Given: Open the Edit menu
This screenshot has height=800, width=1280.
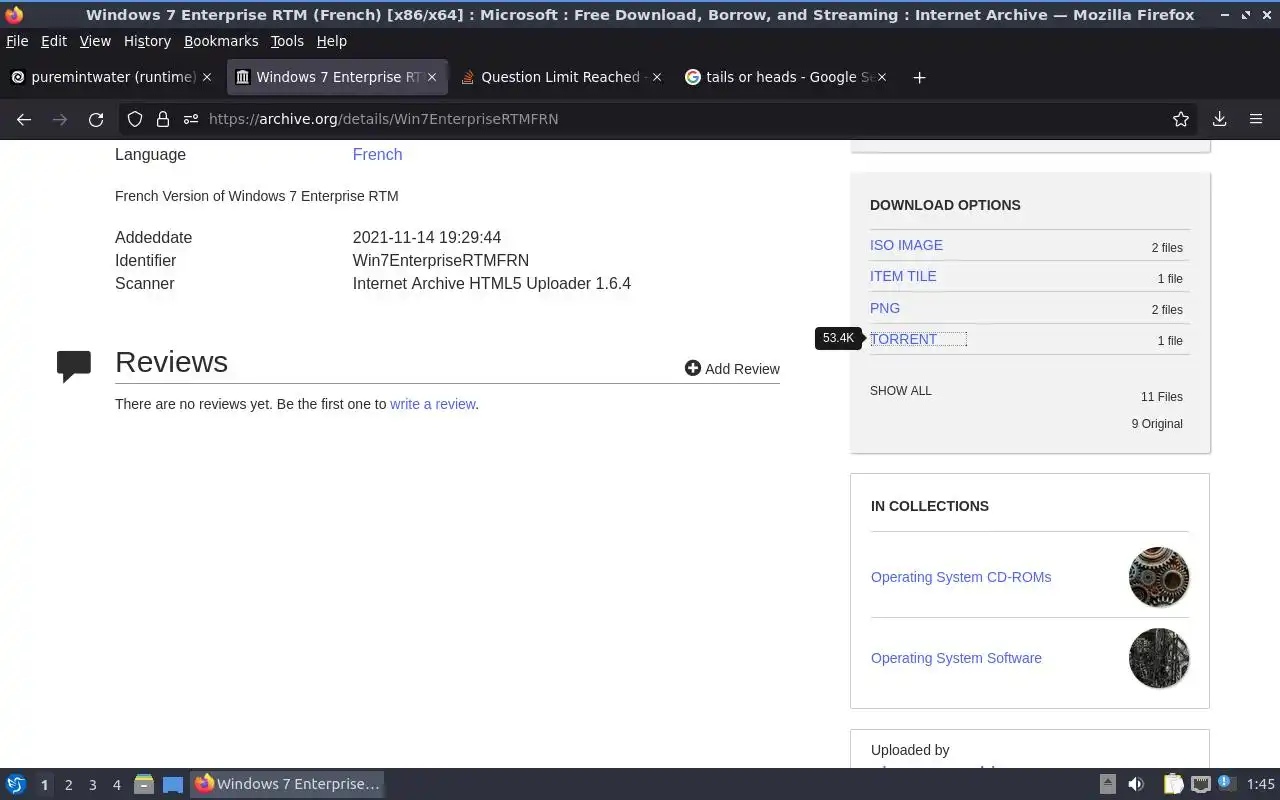Looking at the screenshot, I should click(x=54, y=41).
